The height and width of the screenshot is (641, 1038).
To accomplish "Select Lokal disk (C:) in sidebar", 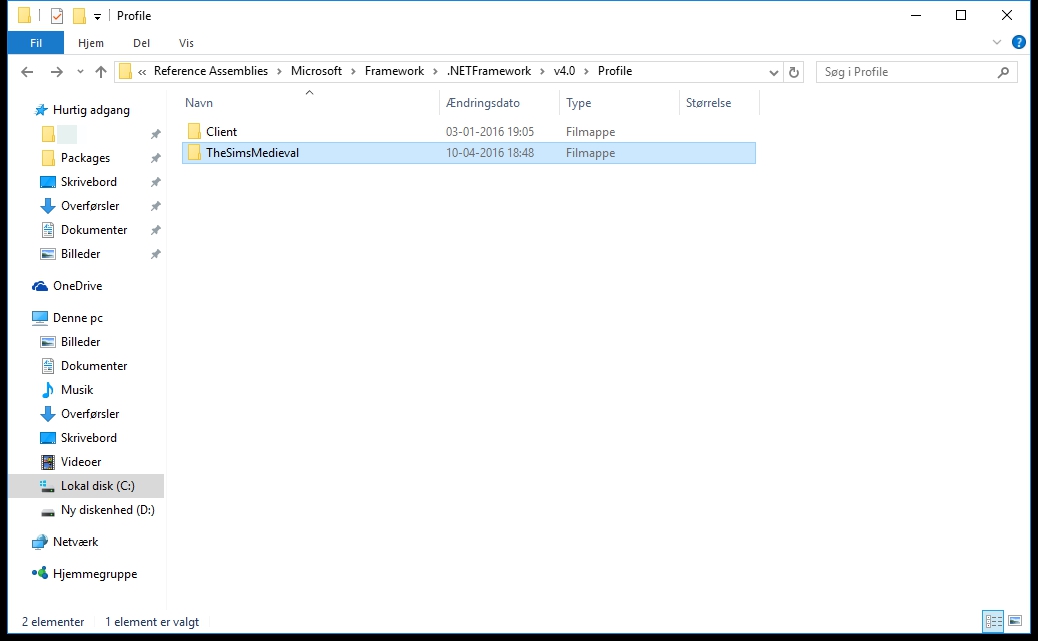I will point(97,486).
